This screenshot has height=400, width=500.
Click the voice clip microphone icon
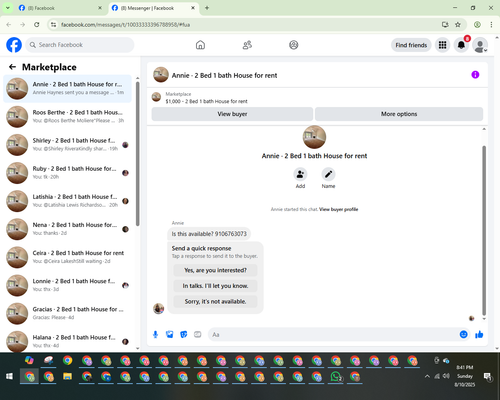point(155,334)
